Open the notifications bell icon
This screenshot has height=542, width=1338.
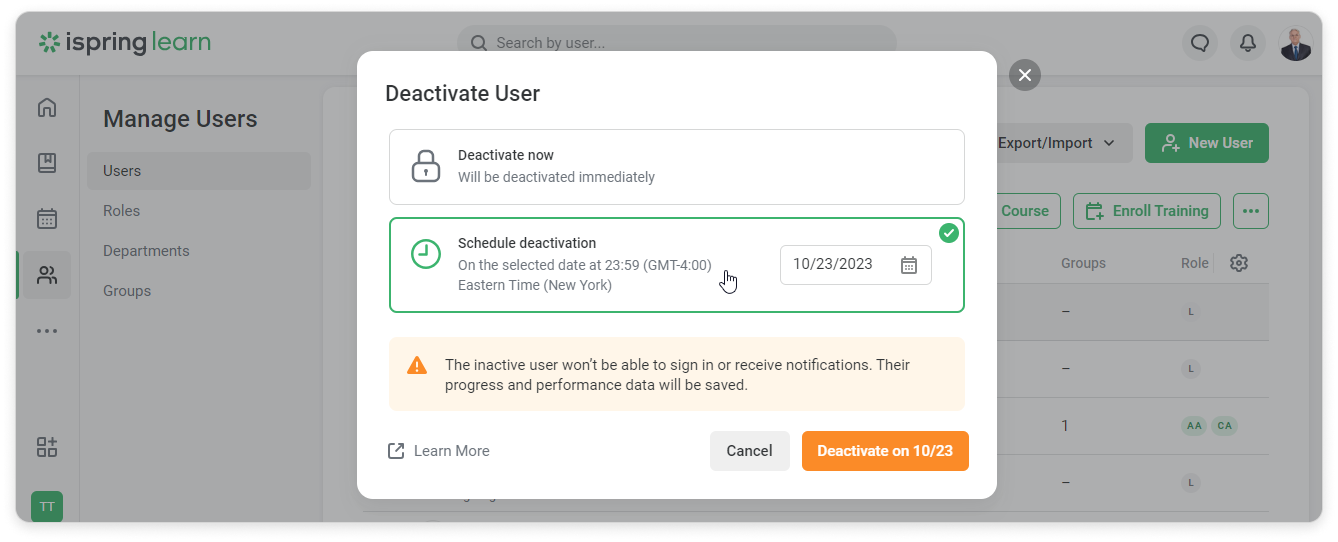click(x=1248, y=43)
